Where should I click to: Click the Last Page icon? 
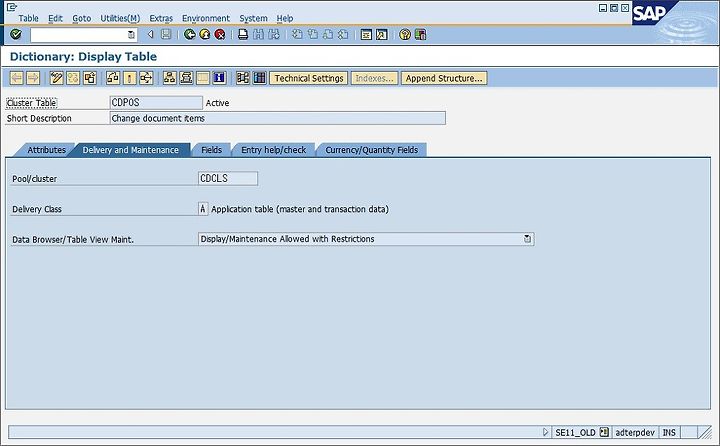coord(343,34)
